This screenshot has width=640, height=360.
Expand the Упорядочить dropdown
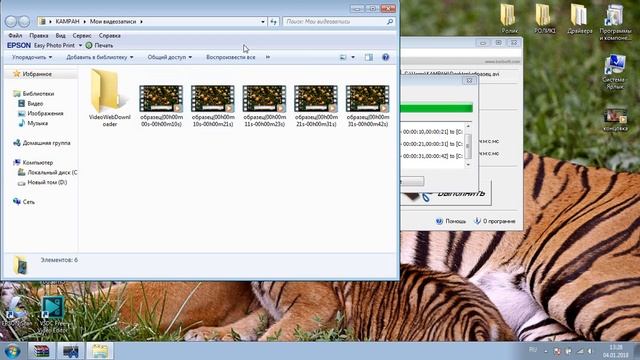tap(32, 57)
